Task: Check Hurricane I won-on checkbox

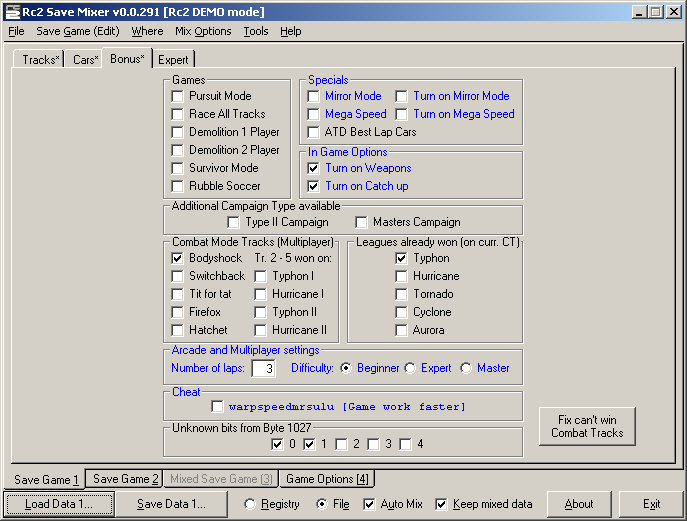Action: 260,294
